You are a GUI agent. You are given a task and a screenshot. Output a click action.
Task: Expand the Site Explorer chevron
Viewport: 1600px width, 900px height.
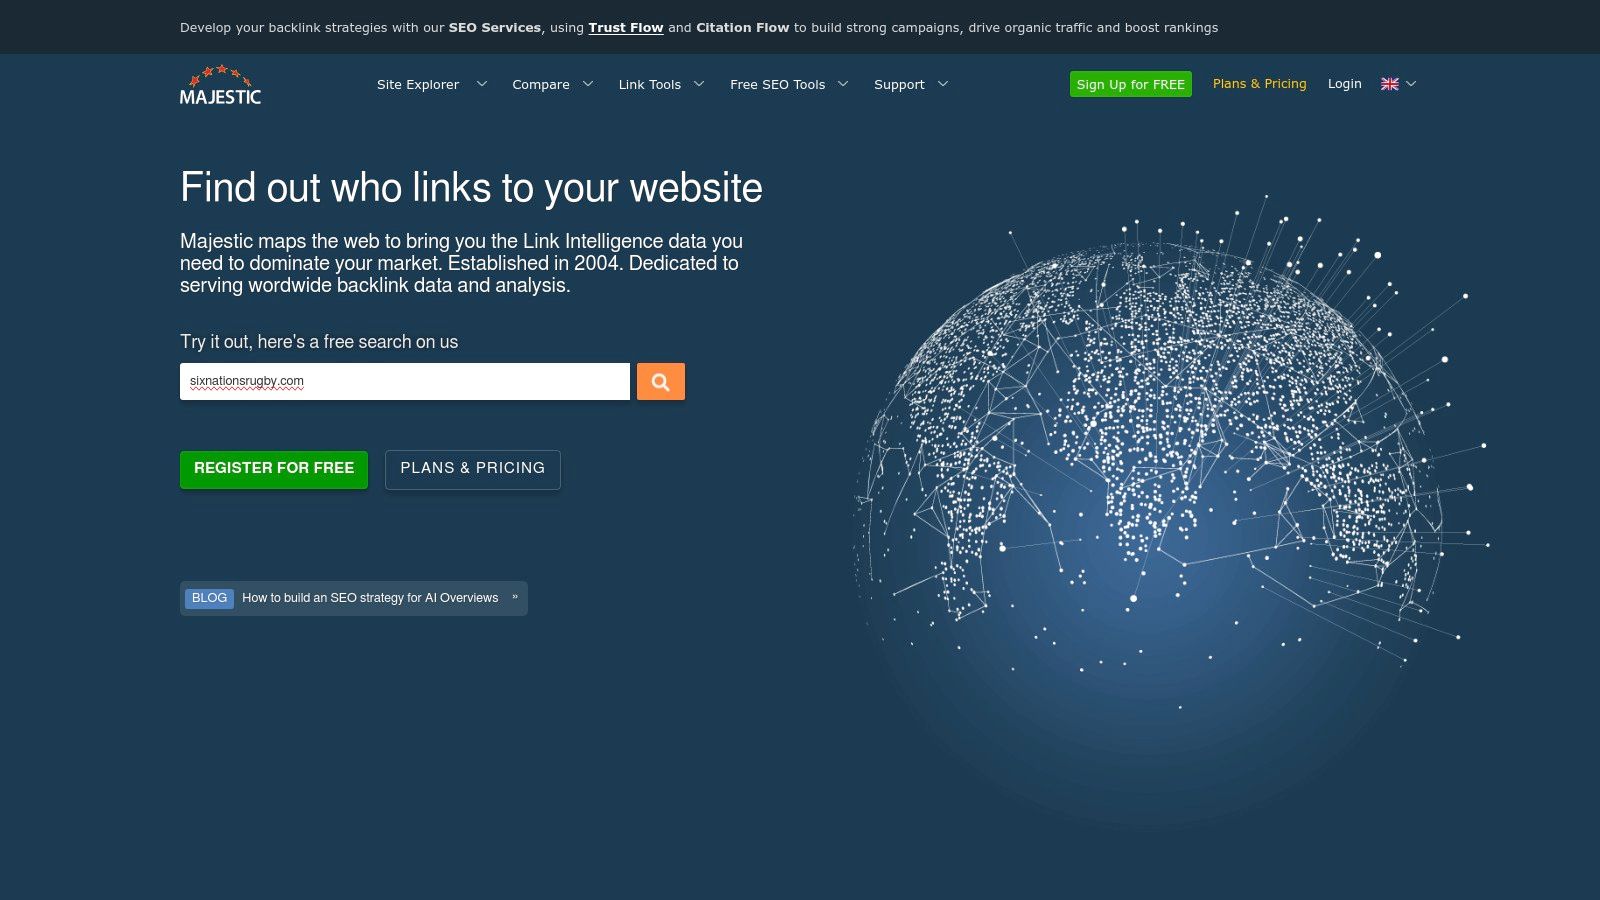click(x=482, y=84)
